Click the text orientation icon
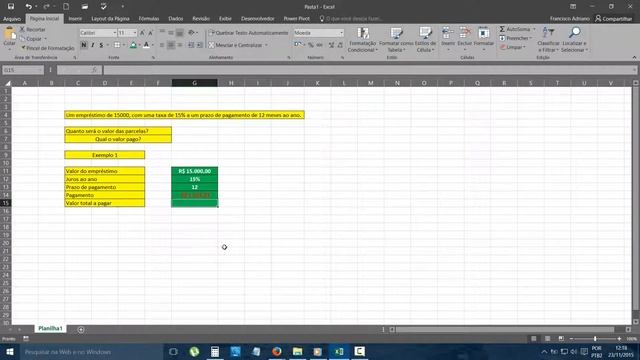Image resolution: width=640 pixels, height=360 pixels. 191,33
